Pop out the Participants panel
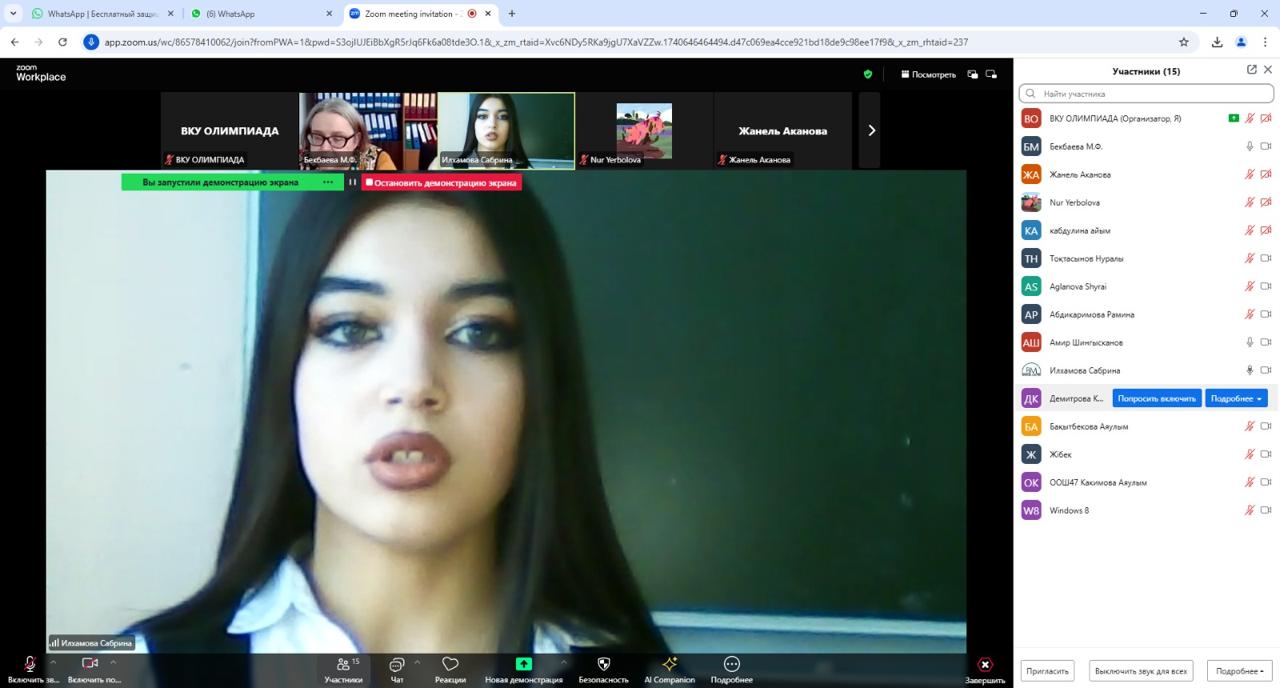Image resolution: width=1280 pixels, height=688 pixels. coord(1252,70)
